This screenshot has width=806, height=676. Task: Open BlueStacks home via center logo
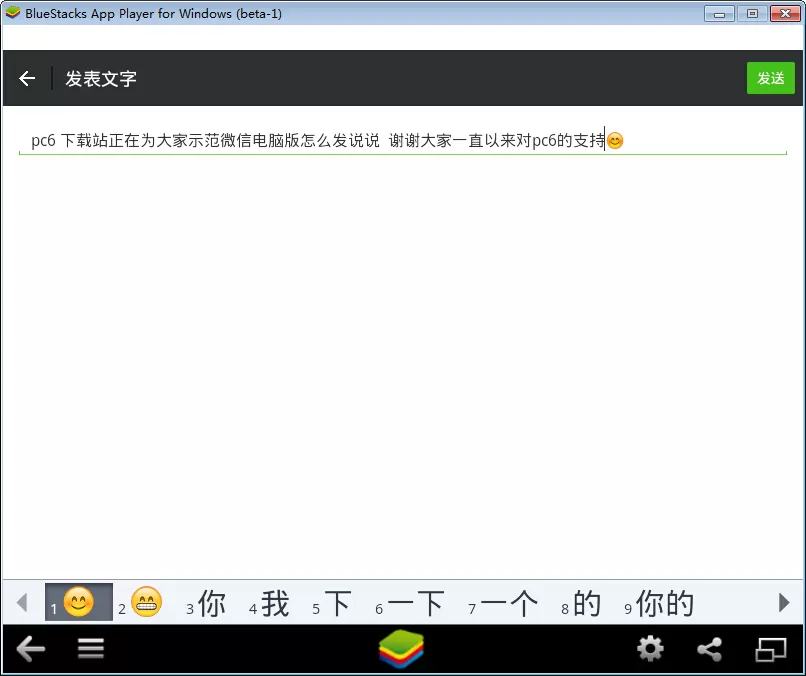[x=401, y=649]
